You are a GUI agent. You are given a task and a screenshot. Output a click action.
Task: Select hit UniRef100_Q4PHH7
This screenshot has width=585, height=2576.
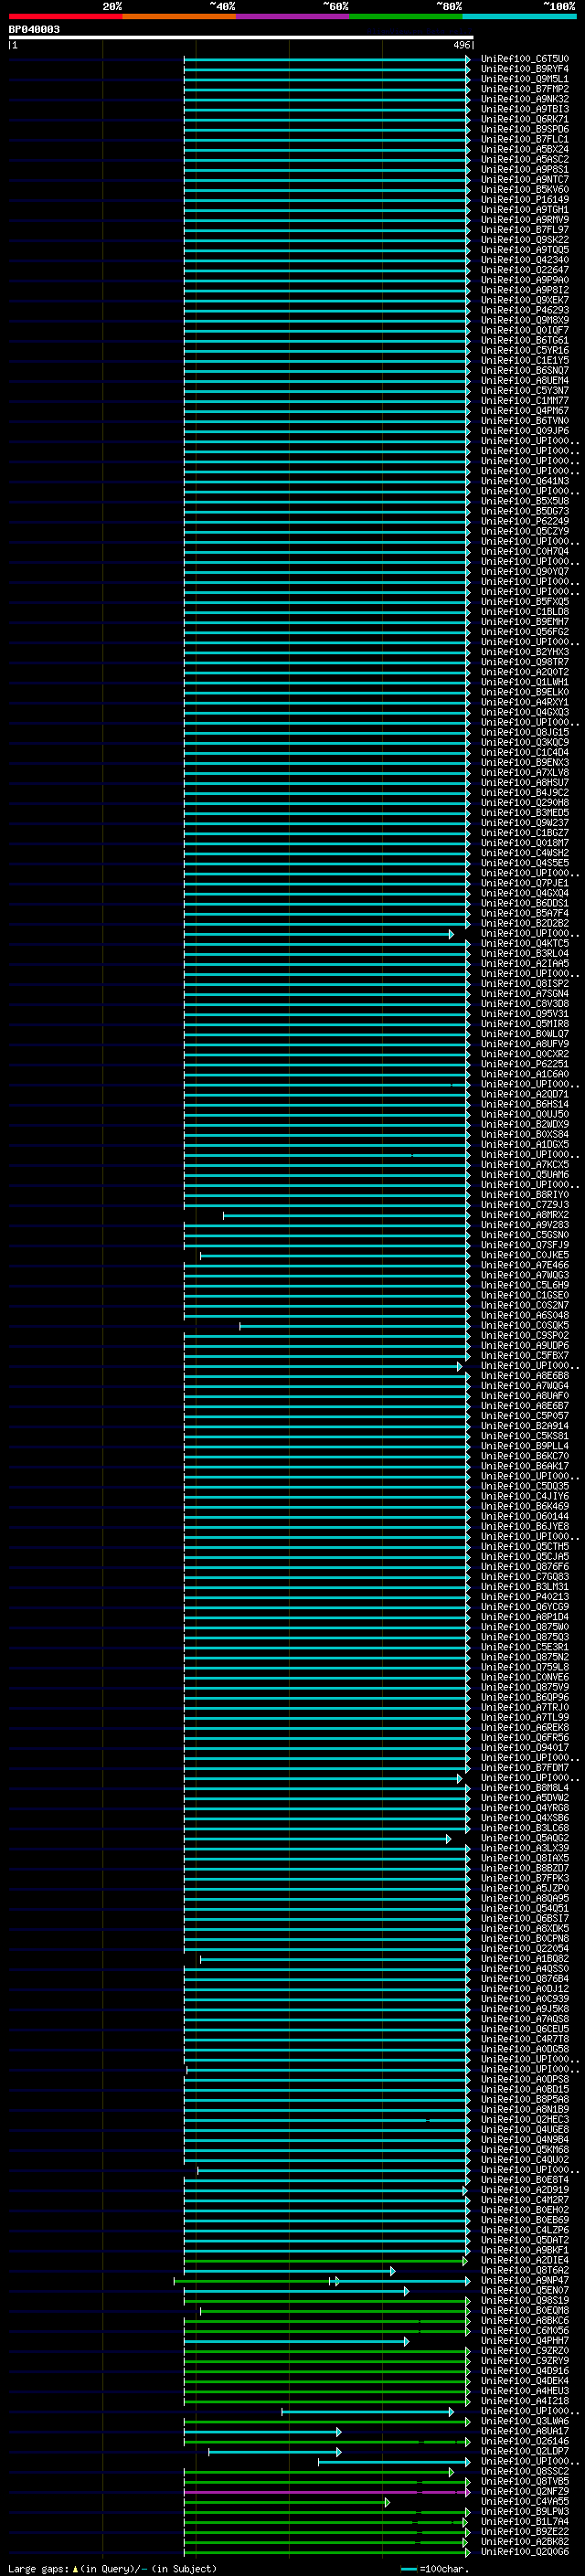(525, 2341)
